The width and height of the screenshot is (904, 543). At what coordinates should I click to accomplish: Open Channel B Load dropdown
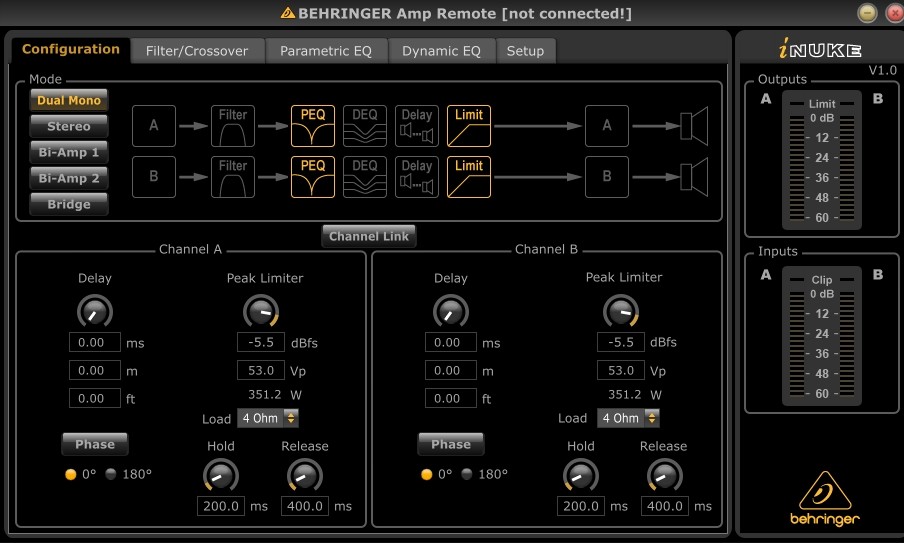coord(628,418)
